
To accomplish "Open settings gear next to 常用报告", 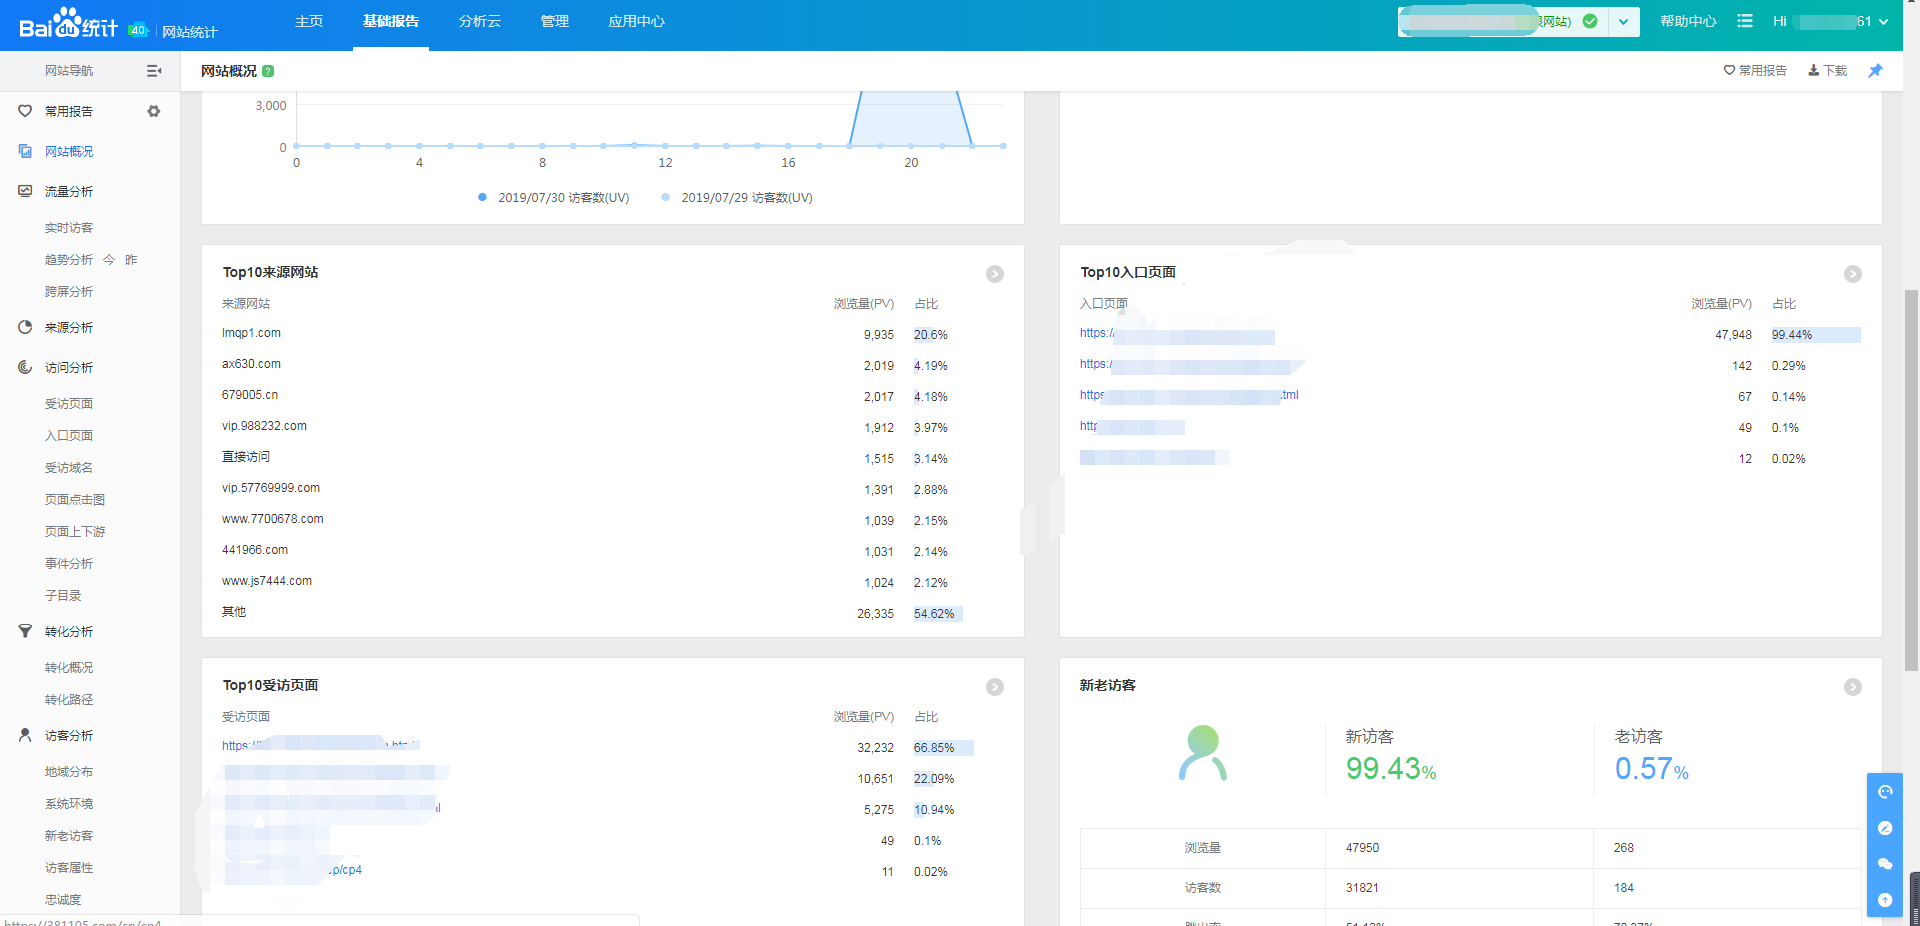I will pyautogui.click(x=154, y=111).
